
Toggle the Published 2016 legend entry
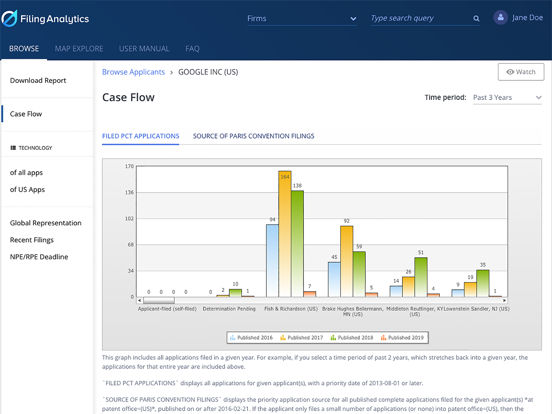point(251,338)
